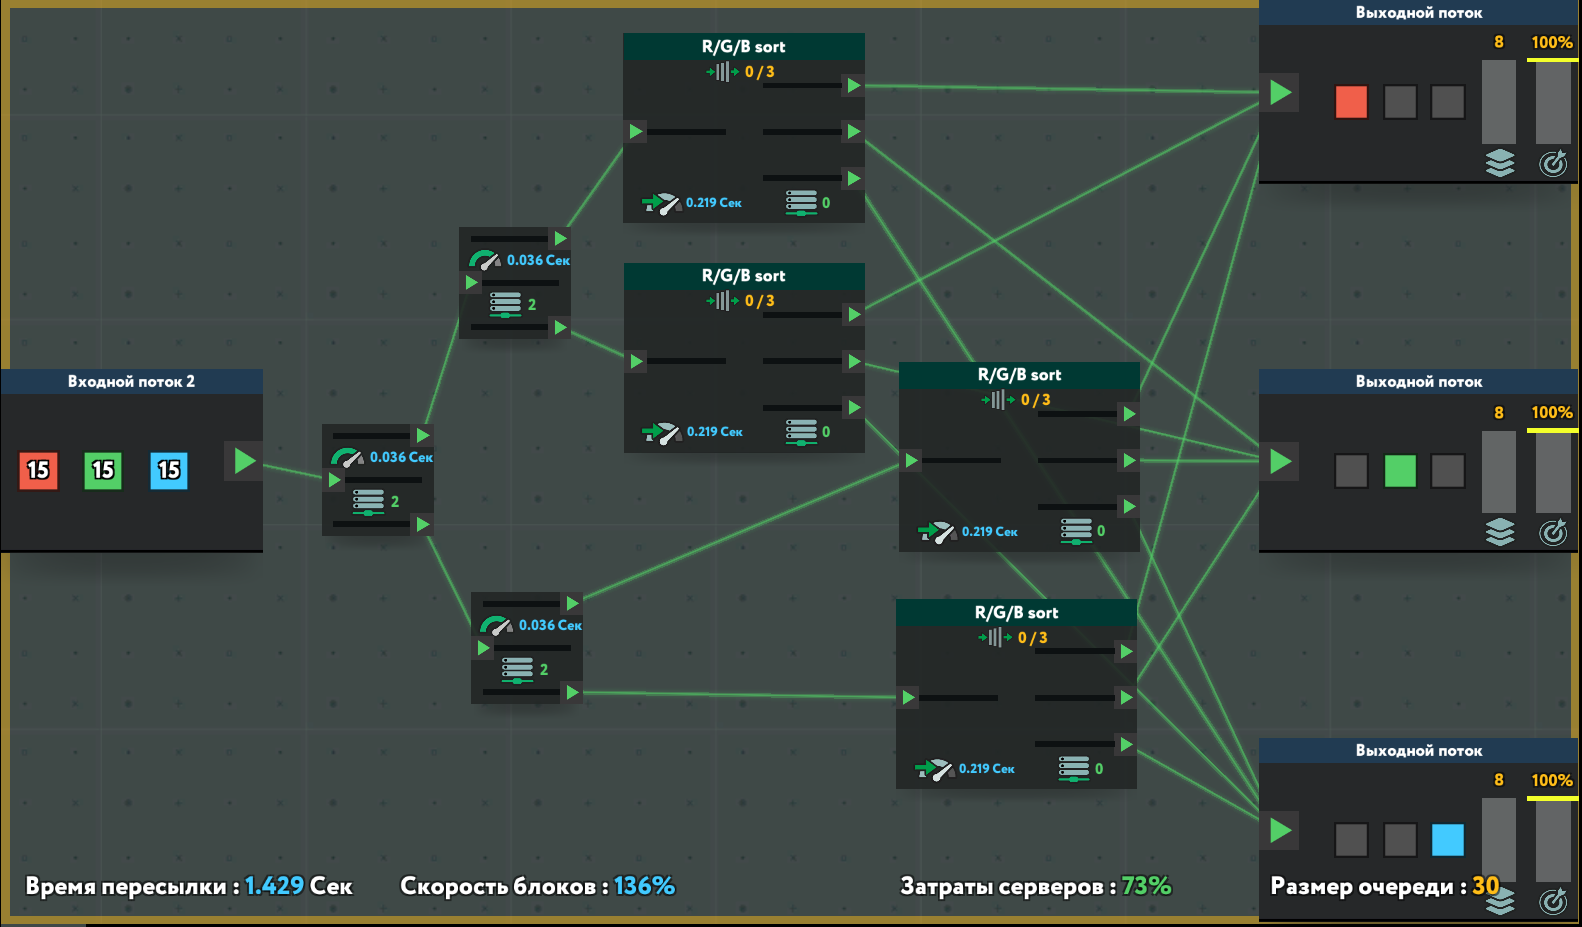This screenshot has height=927, width=1582.
Task: Click the middle output port of the third-from-top R/G/B sort
Action: click(1129, 460)
